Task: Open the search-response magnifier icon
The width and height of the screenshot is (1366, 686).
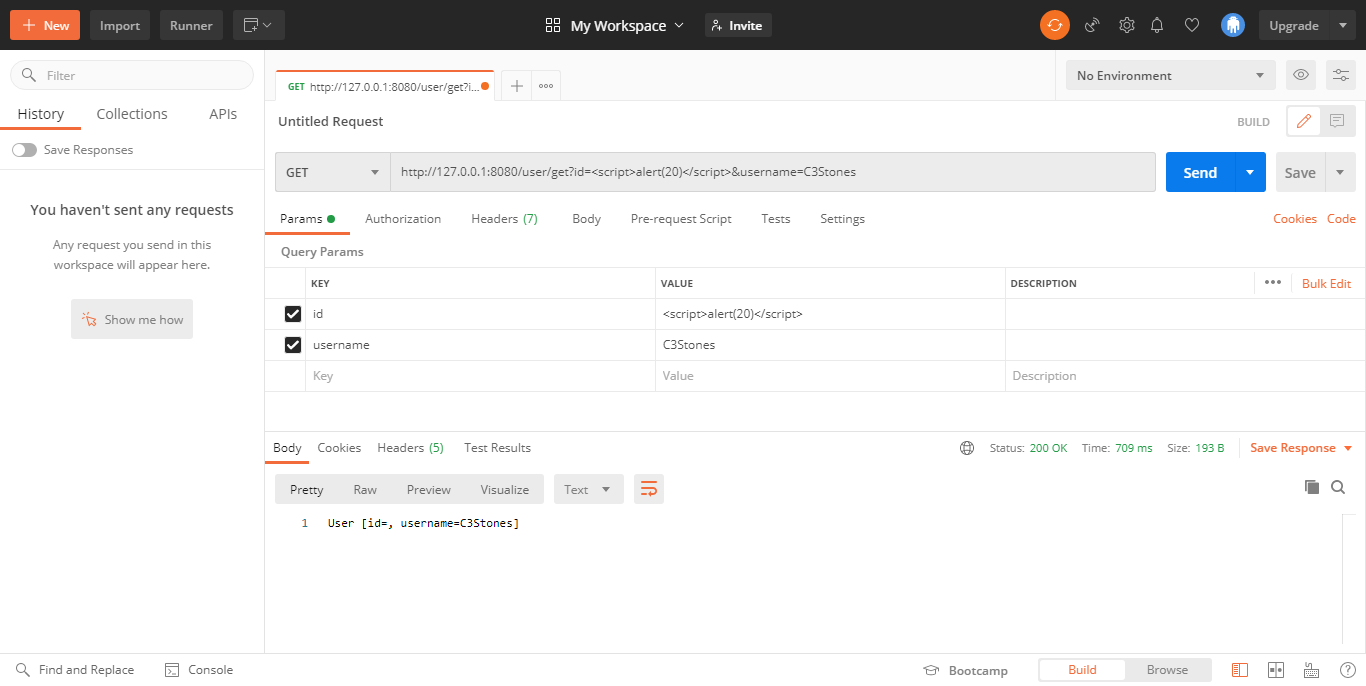Action: coord(1337,487)
